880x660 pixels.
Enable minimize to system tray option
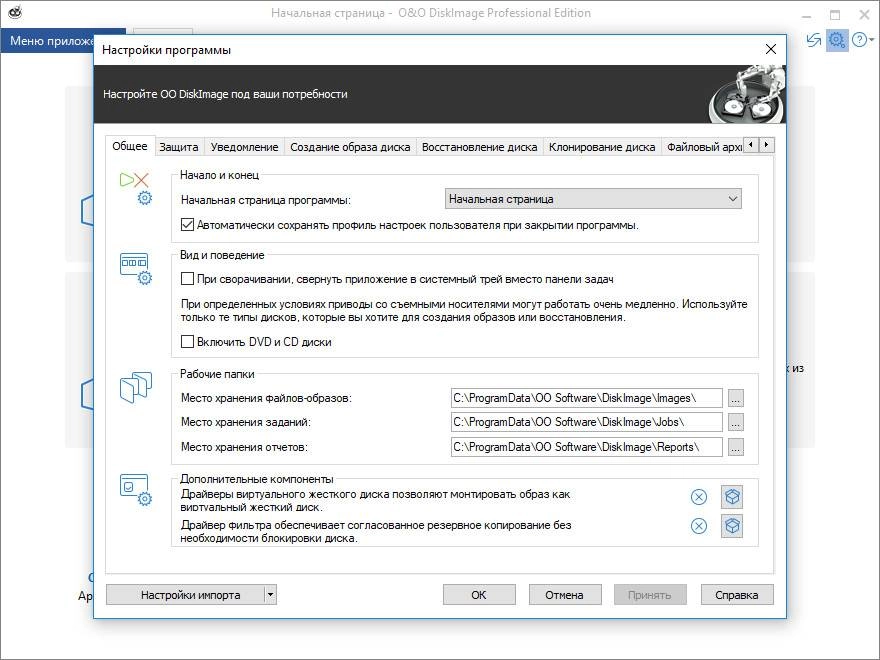point(187,278)
